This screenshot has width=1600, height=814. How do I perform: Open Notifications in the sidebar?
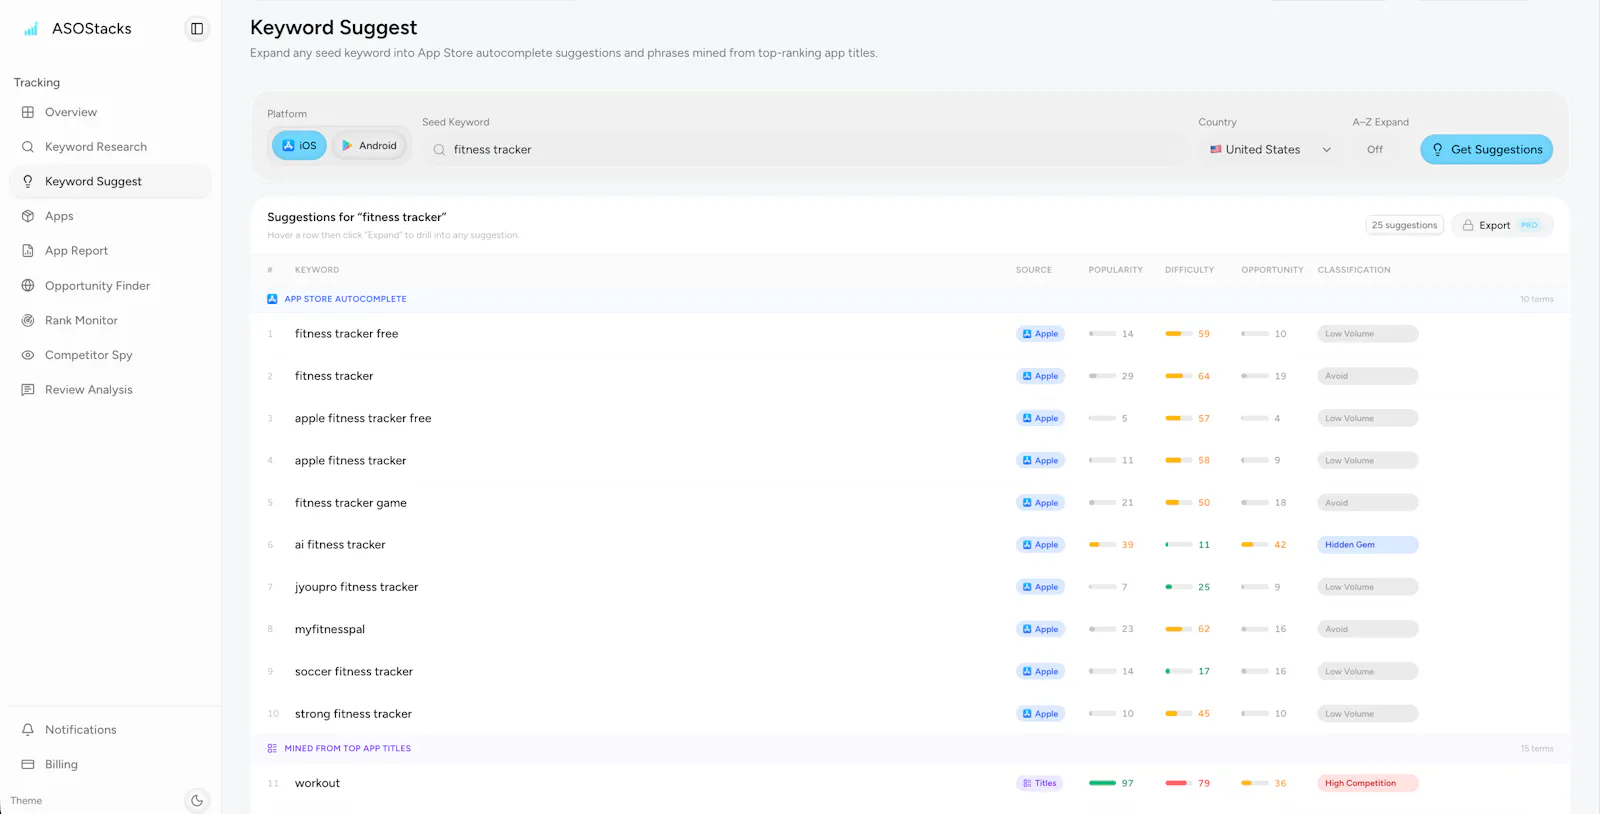(x=110, y=730)
